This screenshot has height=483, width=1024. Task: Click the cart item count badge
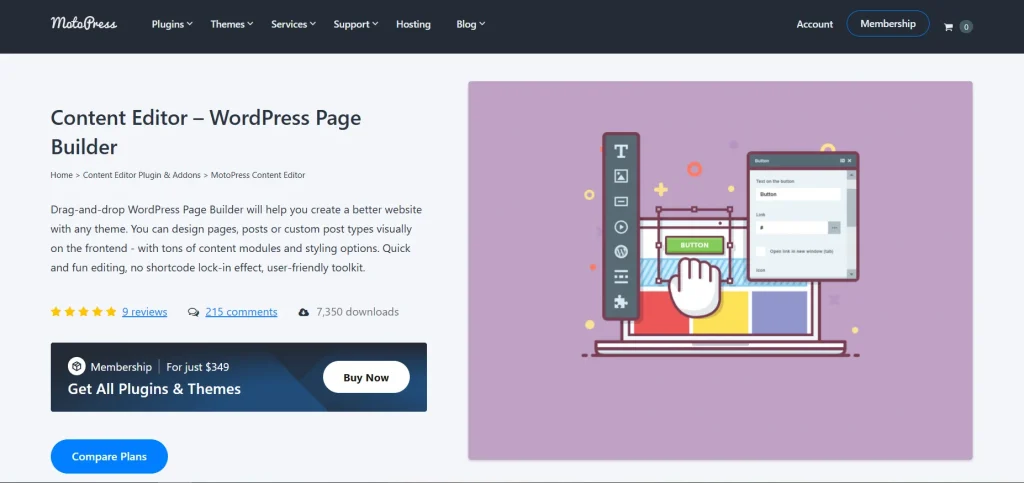[966, 27]
